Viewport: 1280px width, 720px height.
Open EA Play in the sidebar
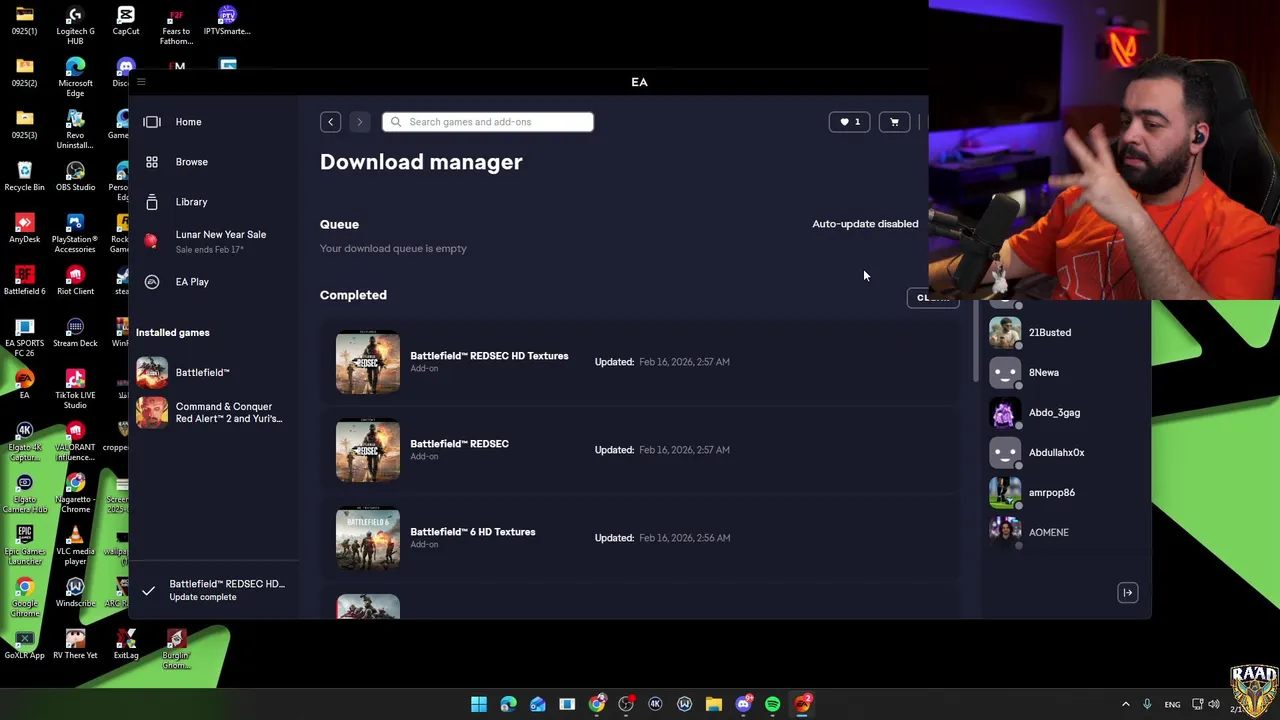click(x=192, y=282)
